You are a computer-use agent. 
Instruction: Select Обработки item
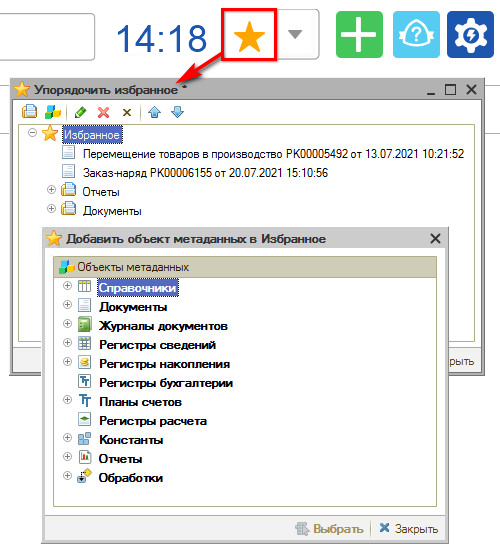(x=131, y=478)
